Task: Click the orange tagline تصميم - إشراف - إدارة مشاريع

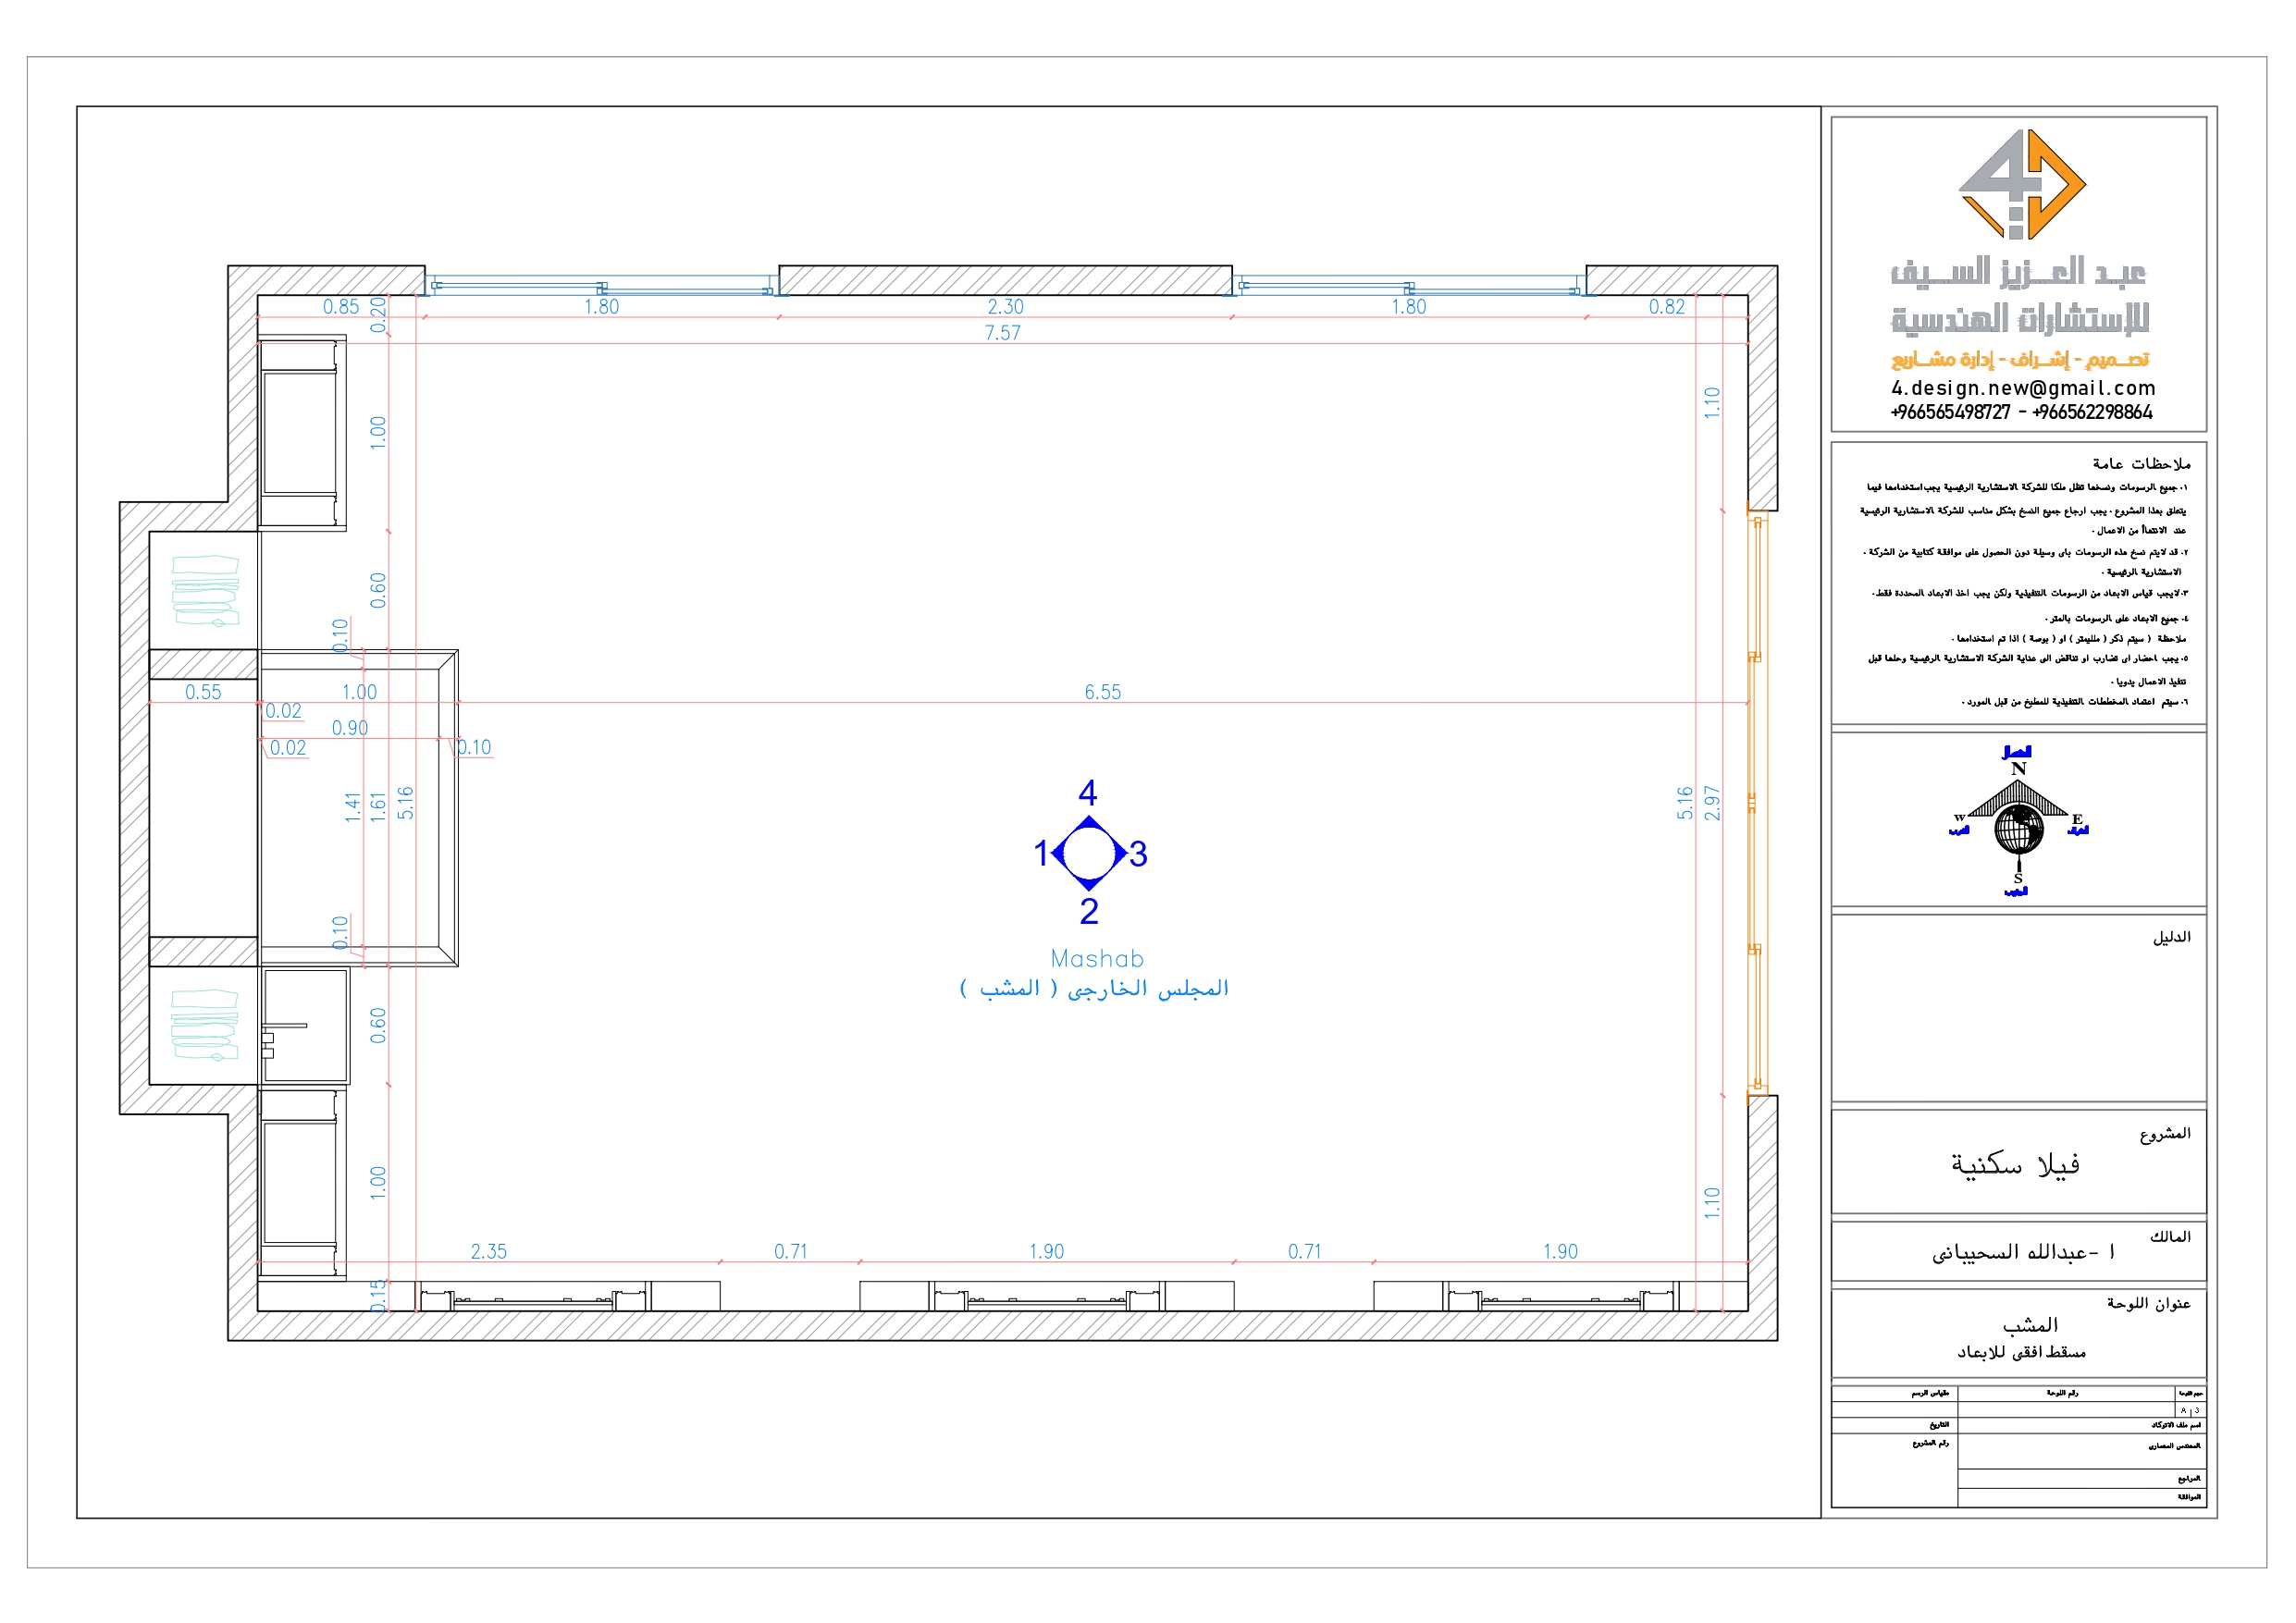Action: [2019, 359]
